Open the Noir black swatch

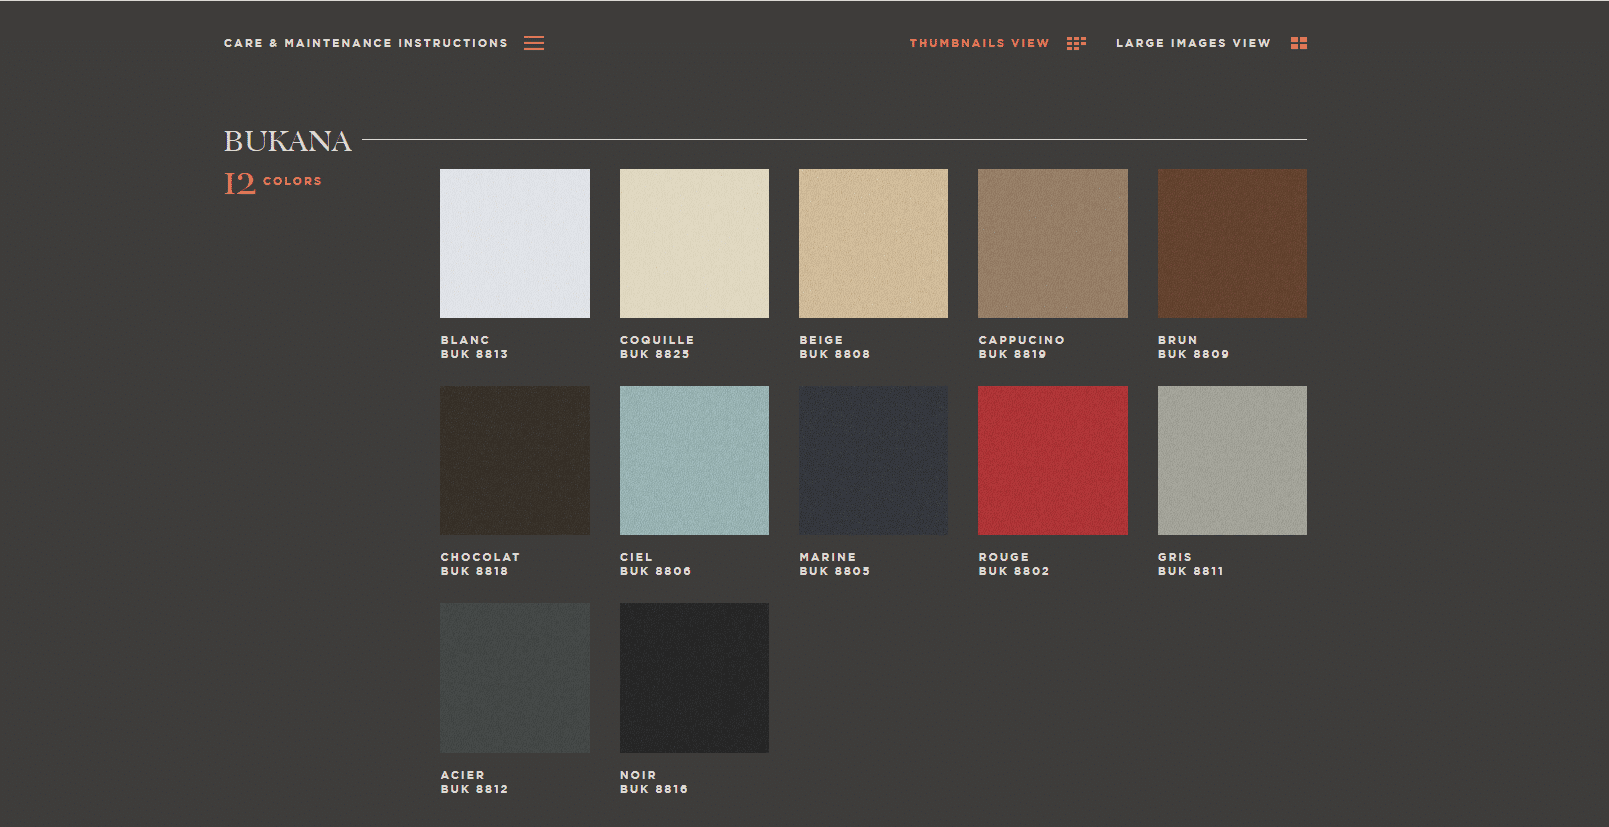[x=694, y=677]
